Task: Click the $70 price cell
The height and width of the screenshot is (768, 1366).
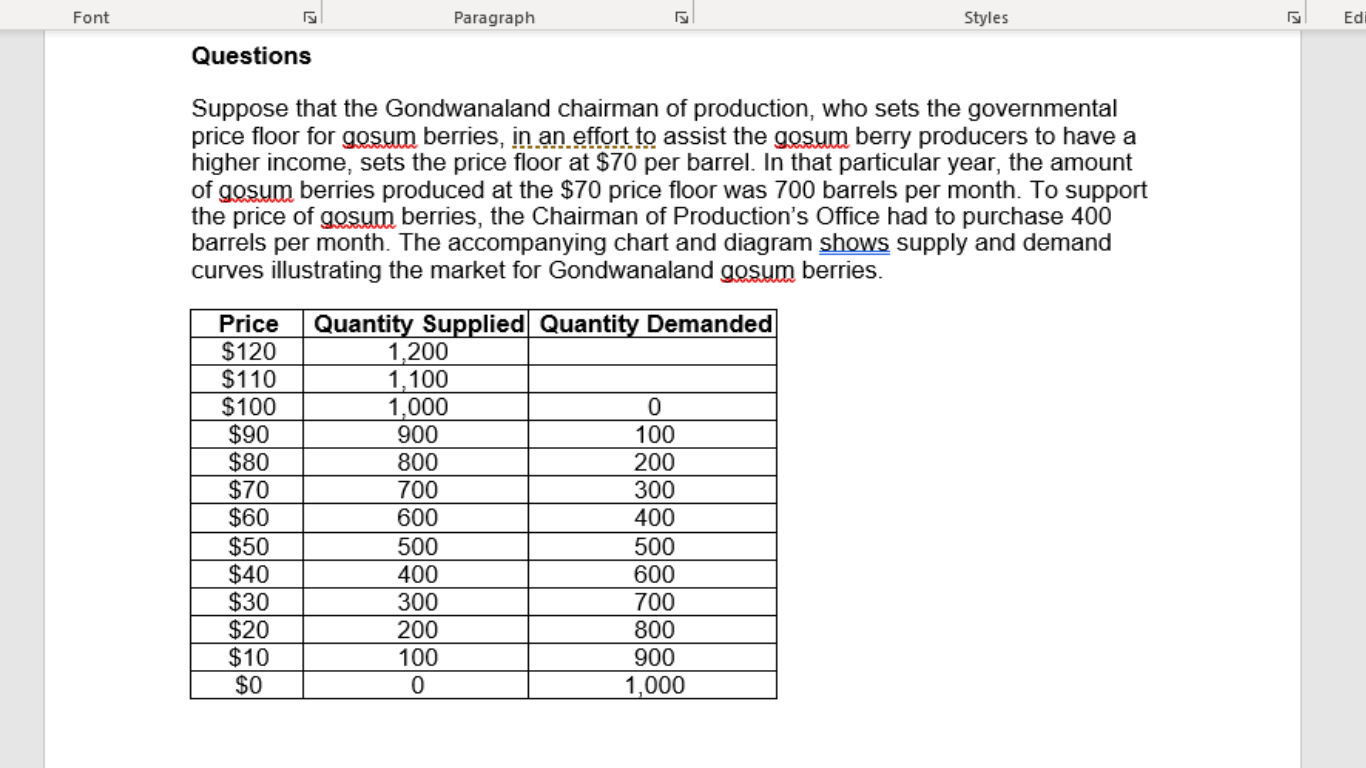Action: pyautogui.click(x=246, y=490)
